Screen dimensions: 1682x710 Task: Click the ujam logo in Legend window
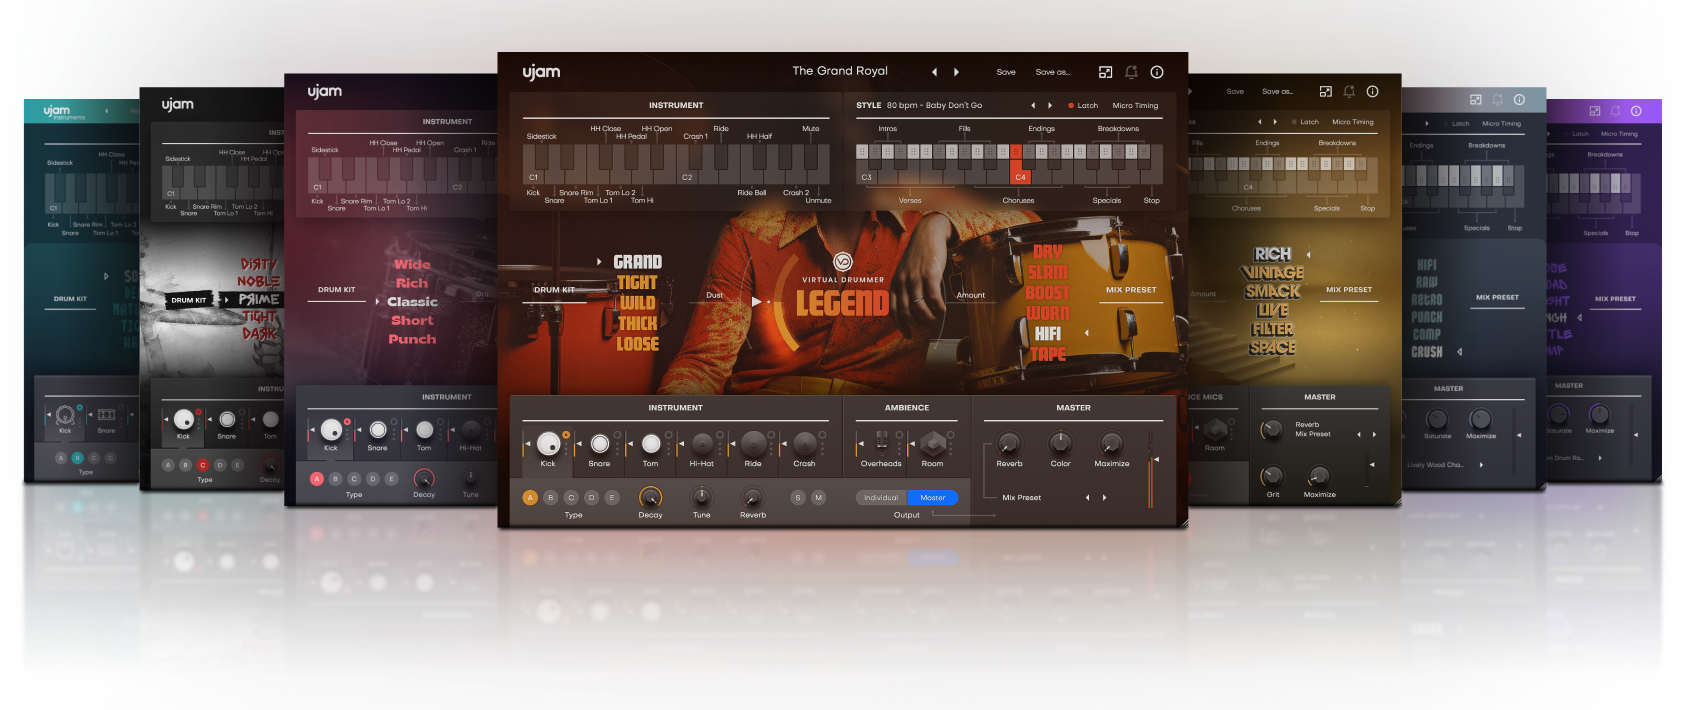(541, 72)
